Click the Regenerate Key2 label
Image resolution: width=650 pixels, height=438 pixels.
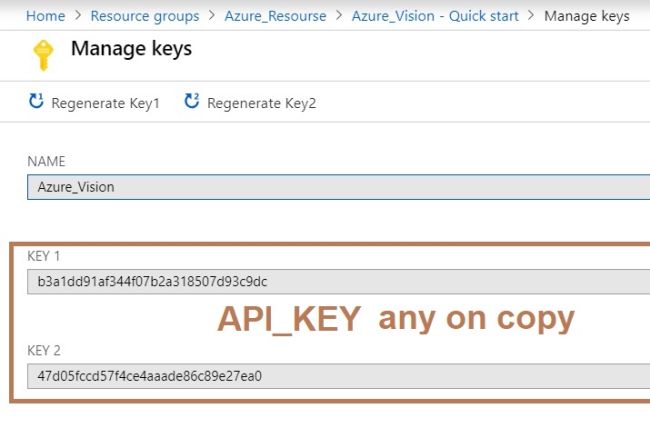pos(262,103)
